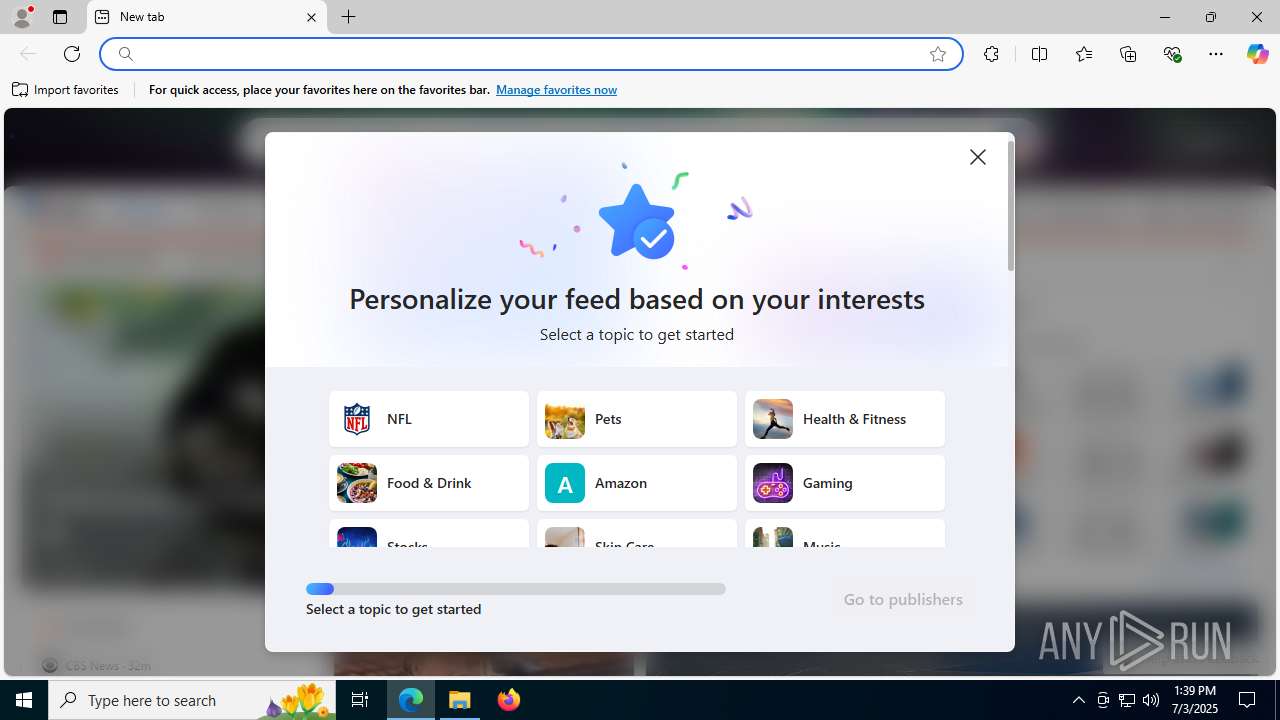Select the Stocks topic card
1280x720 pixels.
click(x=429, y=533)
